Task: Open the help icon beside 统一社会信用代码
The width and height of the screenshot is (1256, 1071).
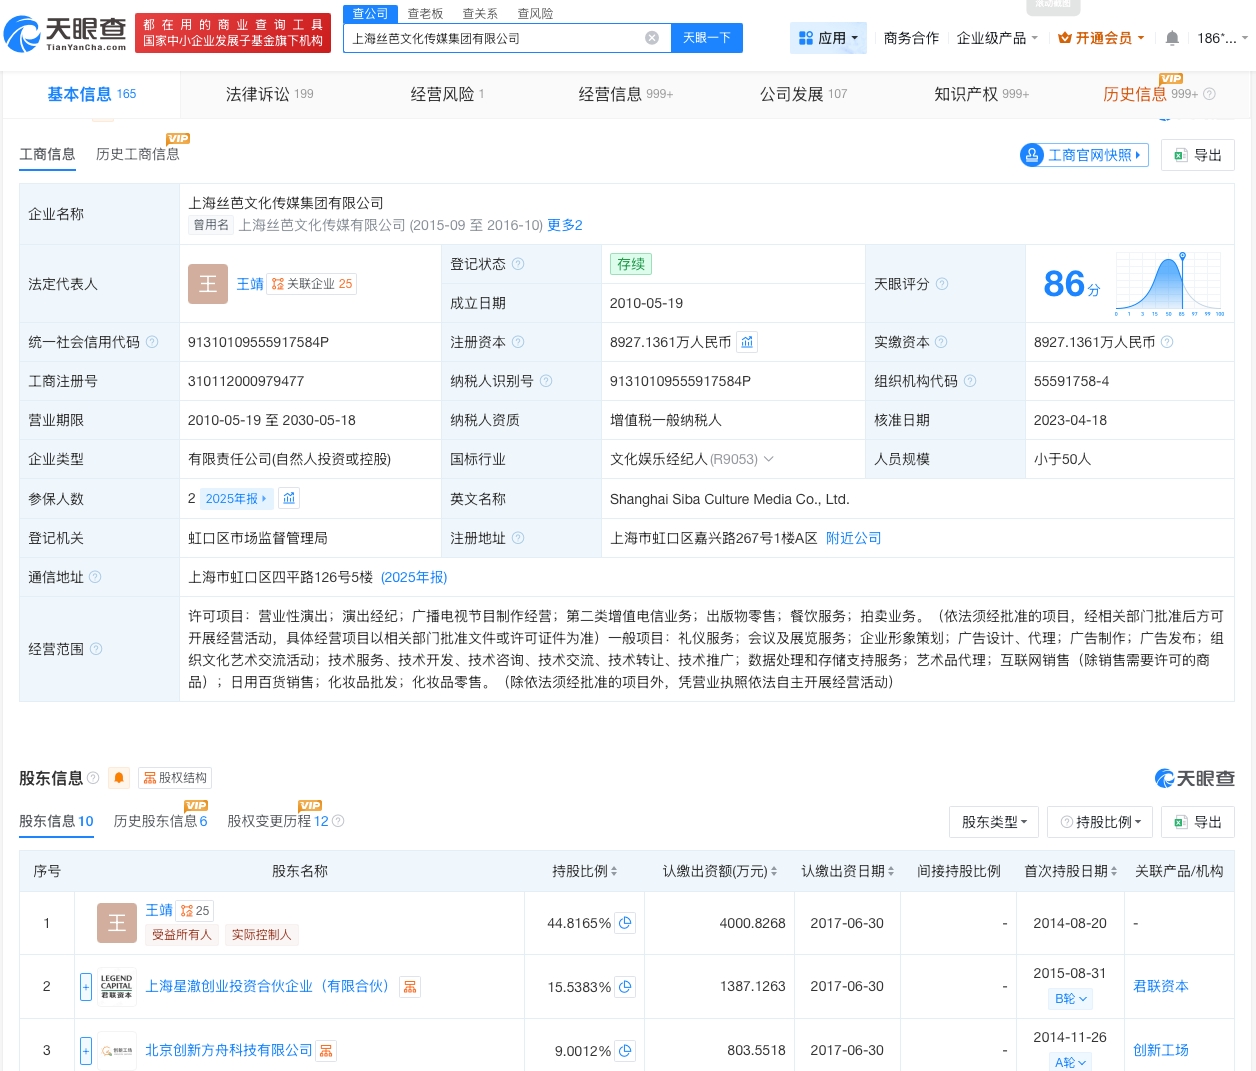Action: [x=152, y=342]
